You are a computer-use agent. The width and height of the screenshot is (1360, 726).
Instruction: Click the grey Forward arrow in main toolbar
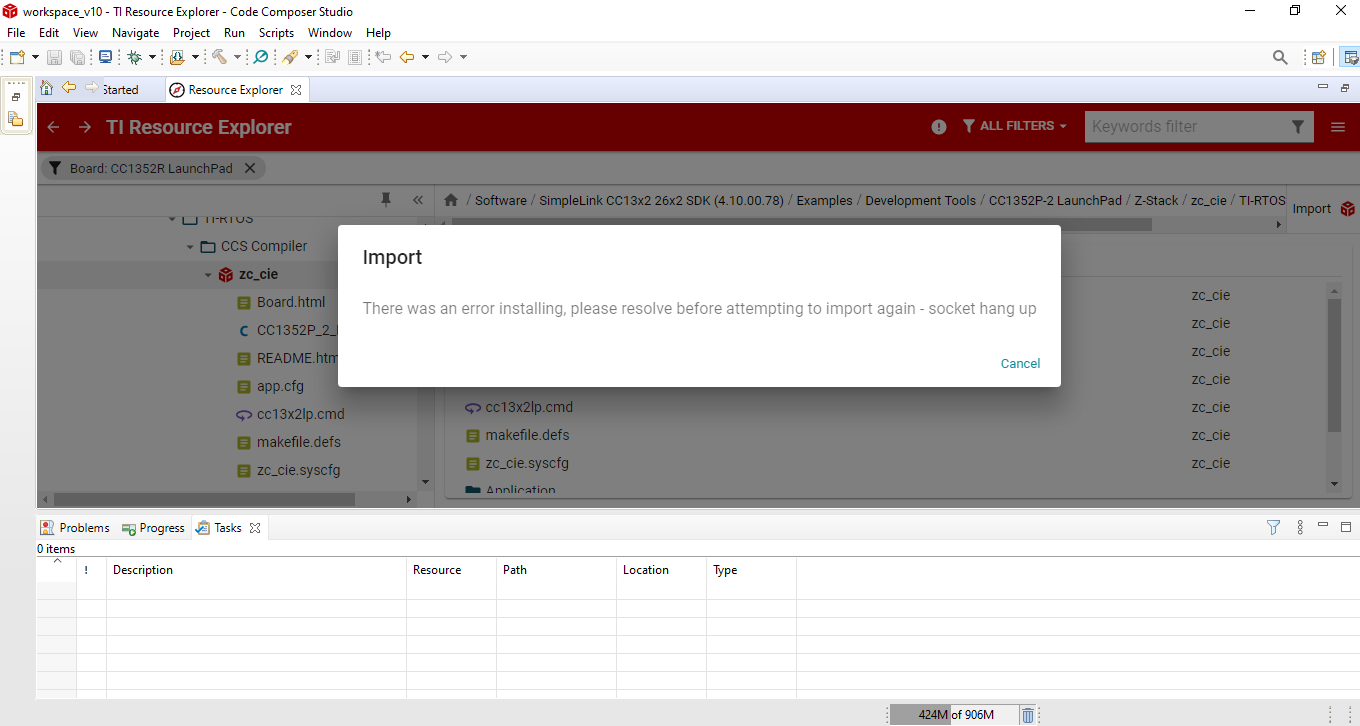(445, 57)
